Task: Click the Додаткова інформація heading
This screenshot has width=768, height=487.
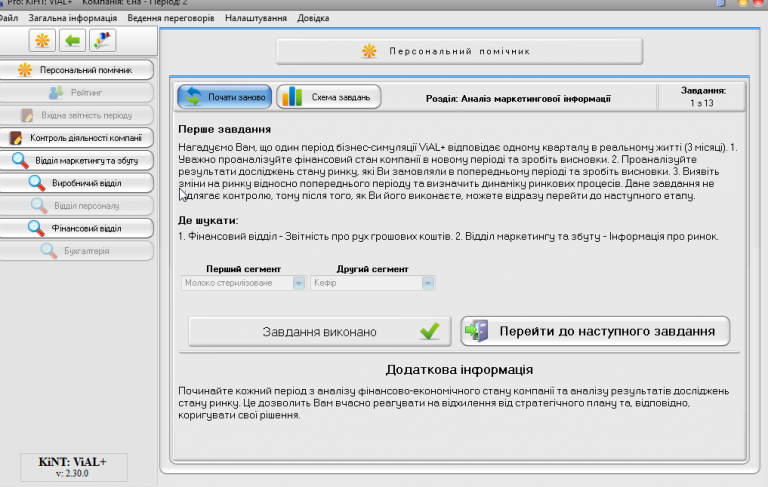Action: 459,370
